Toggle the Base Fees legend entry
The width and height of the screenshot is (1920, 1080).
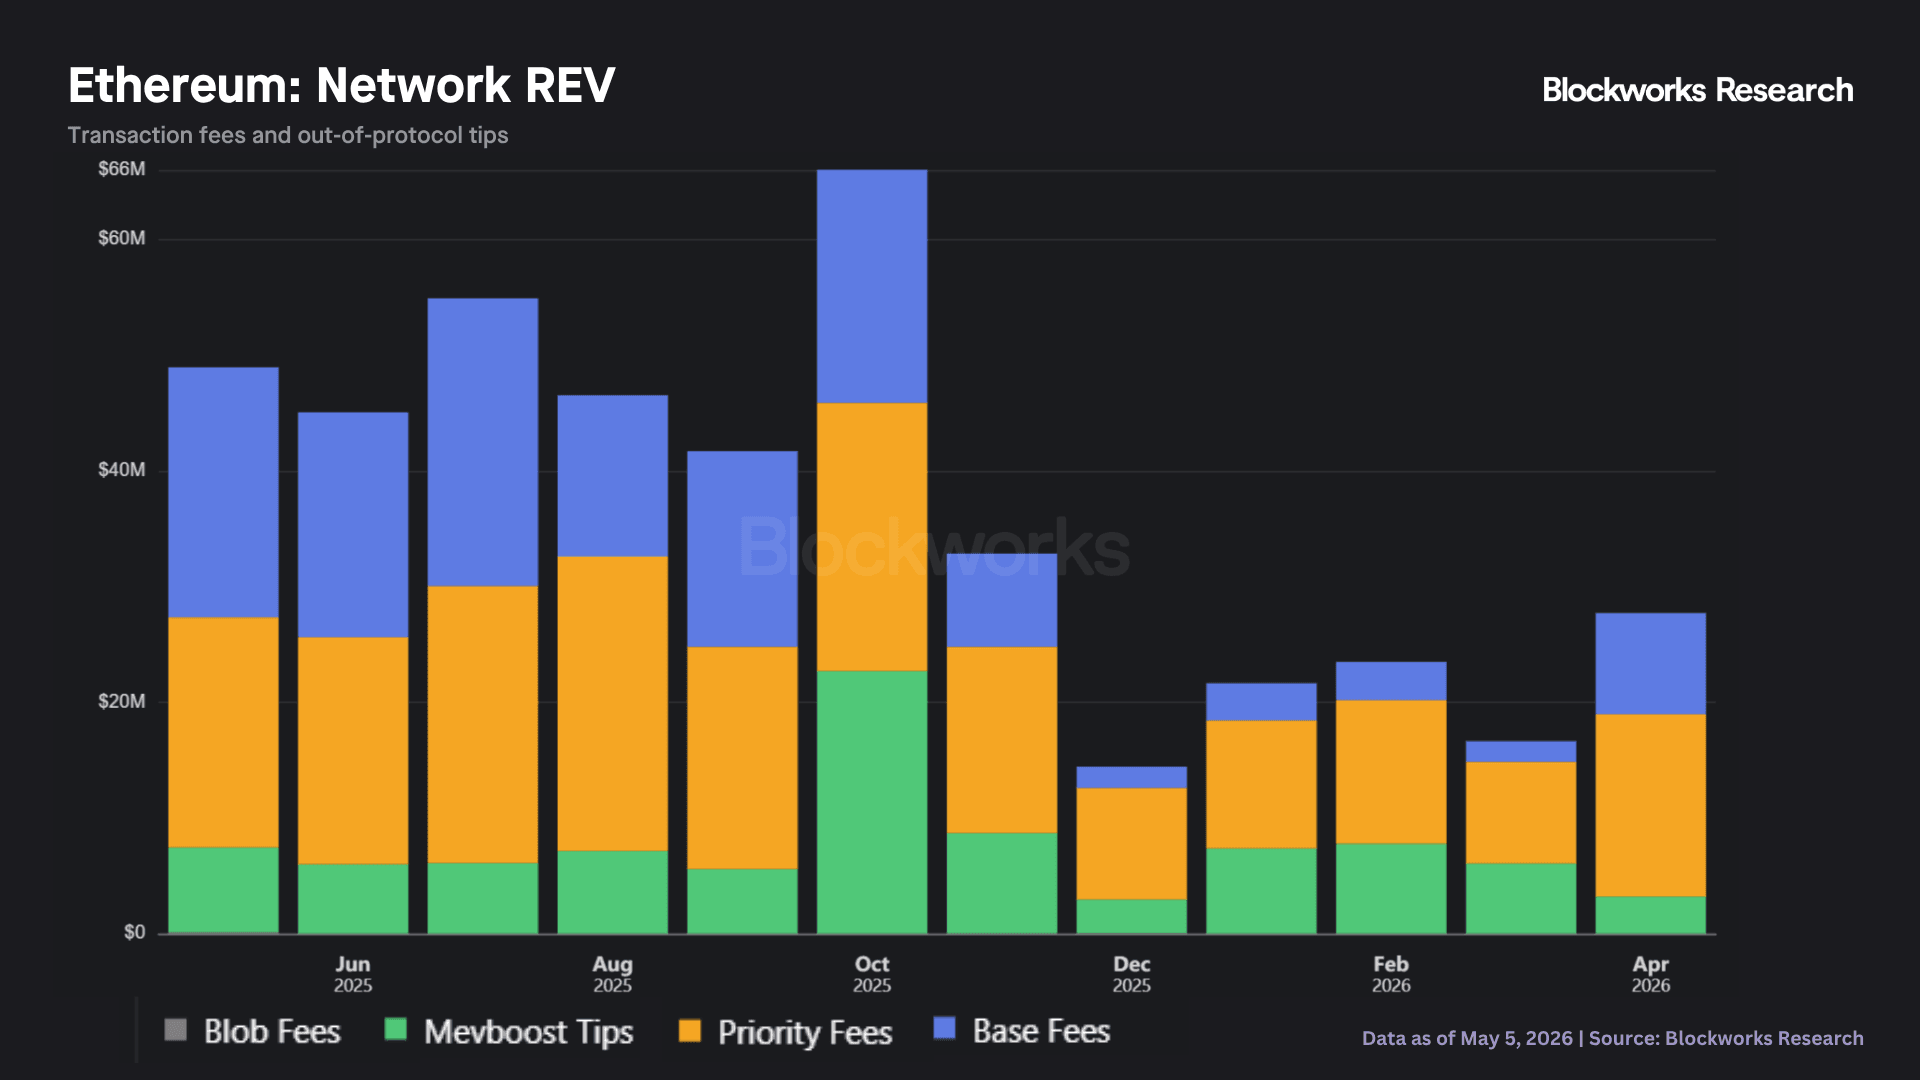coord(1021,1030)
